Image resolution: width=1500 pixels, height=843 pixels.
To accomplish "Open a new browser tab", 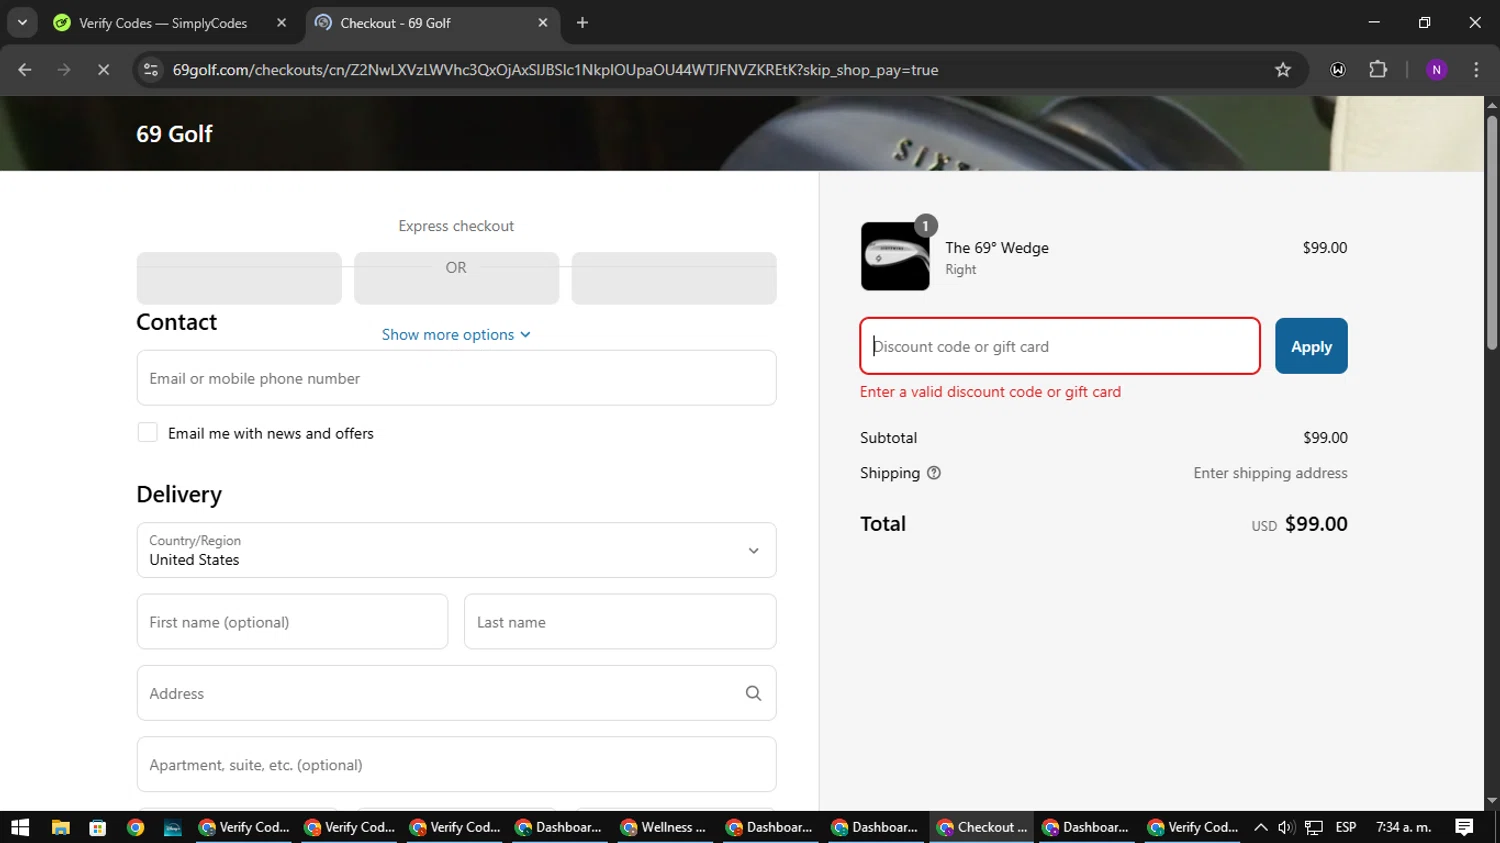I will click(x=582, y=22).
